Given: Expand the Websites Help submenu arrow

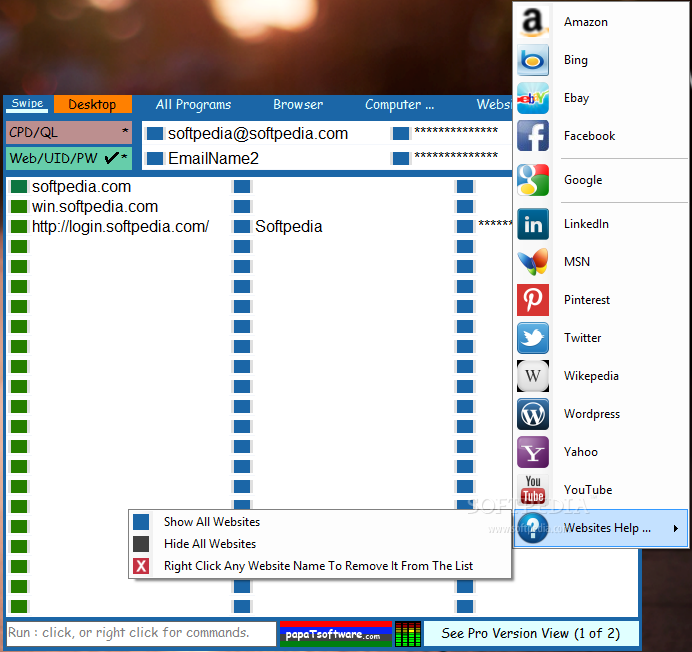Looking at the screenshot, I should pos(676,528).
